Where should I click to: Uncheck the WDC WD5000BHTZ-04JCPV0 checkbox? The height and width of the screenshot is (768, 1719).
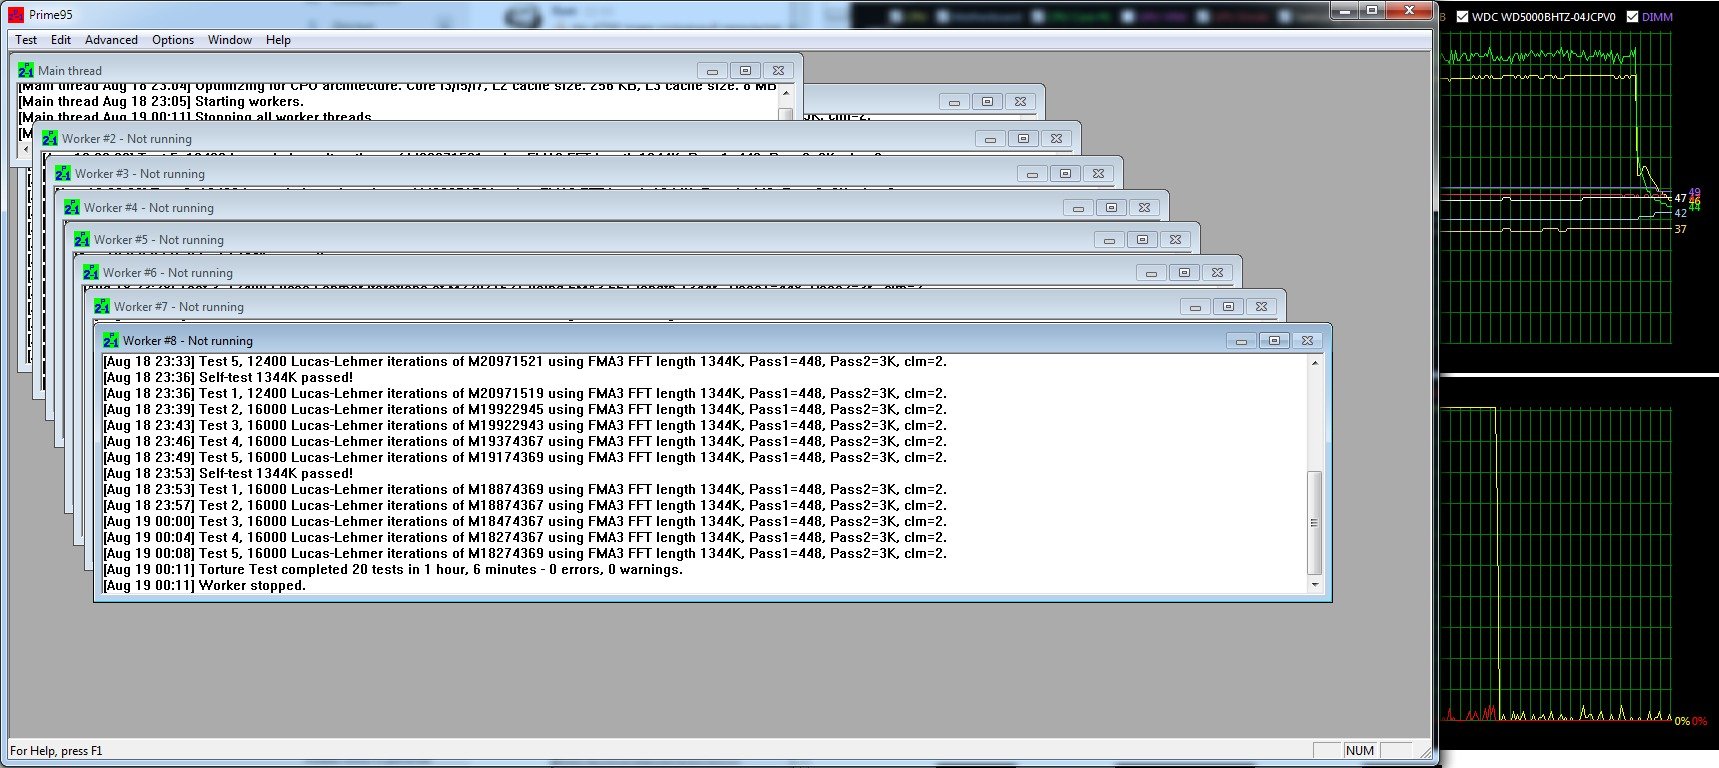tap(1463, 17)
